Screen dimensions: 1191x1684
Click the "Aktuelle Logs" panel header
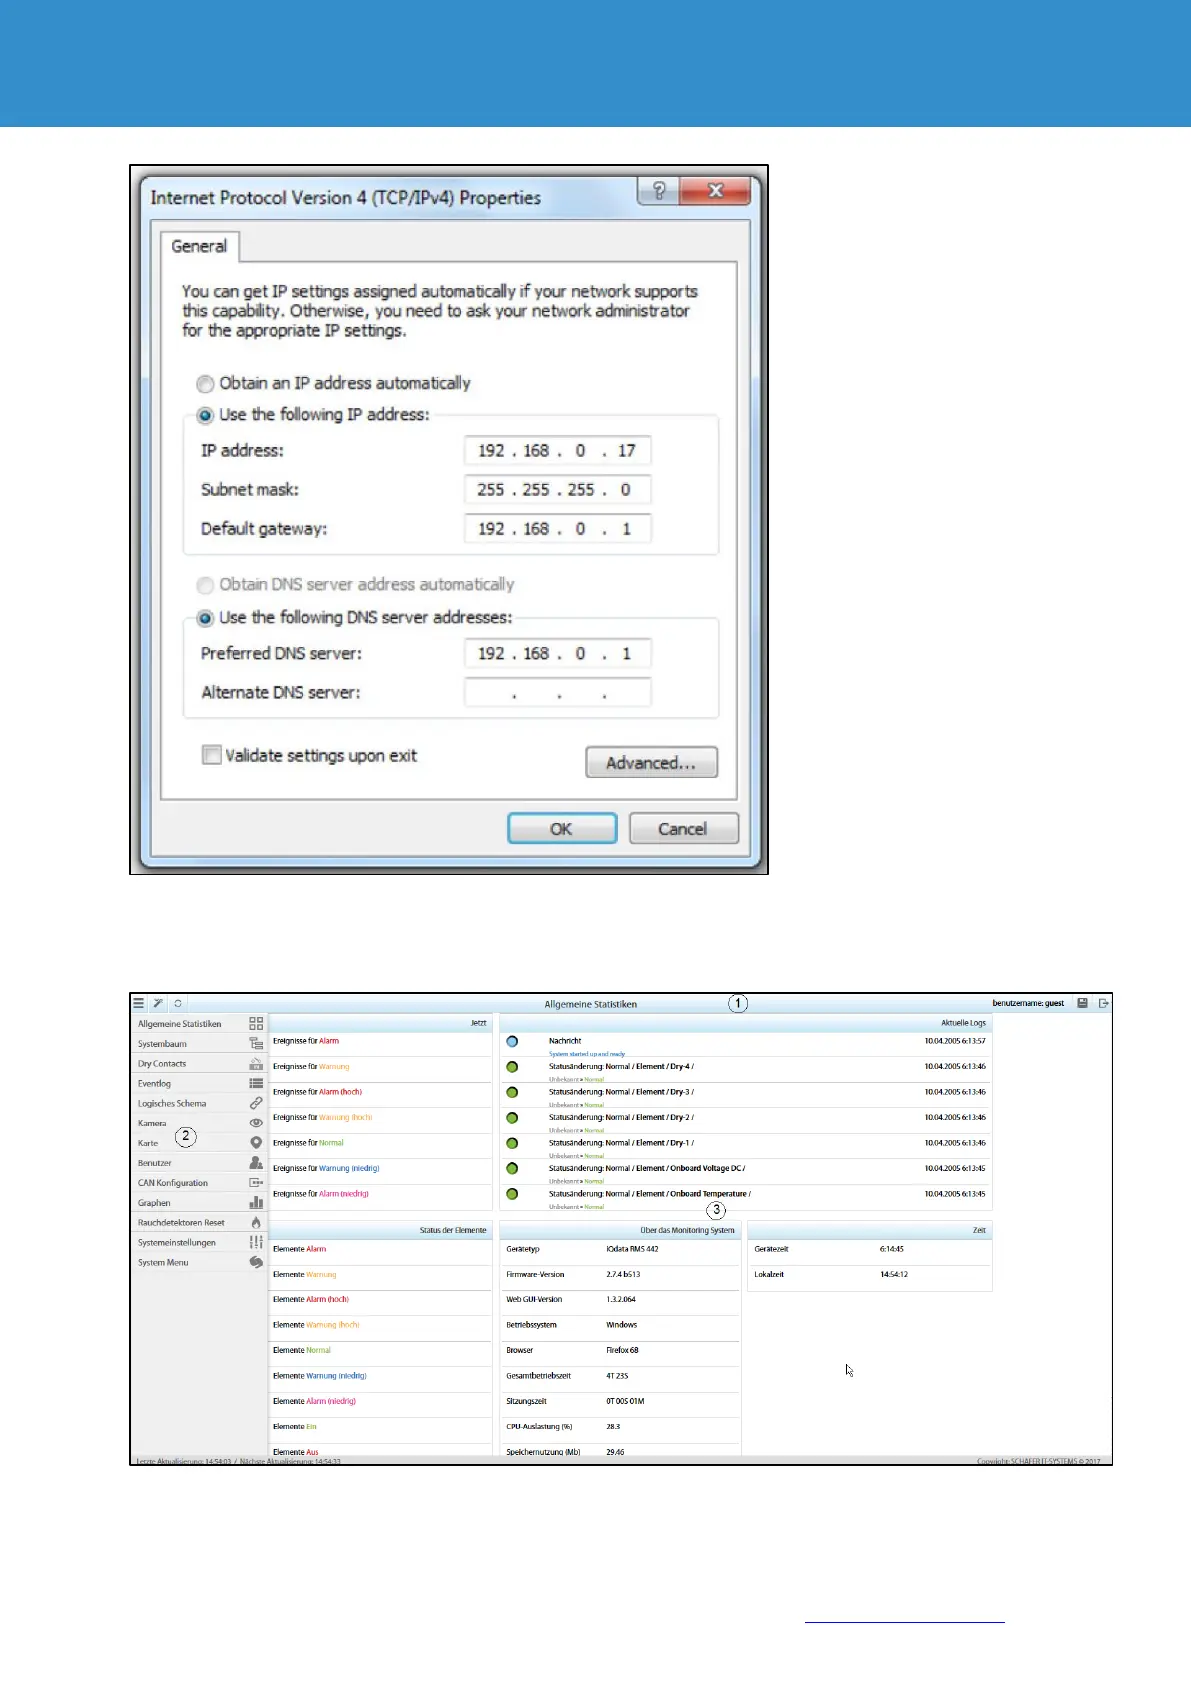746,1023
